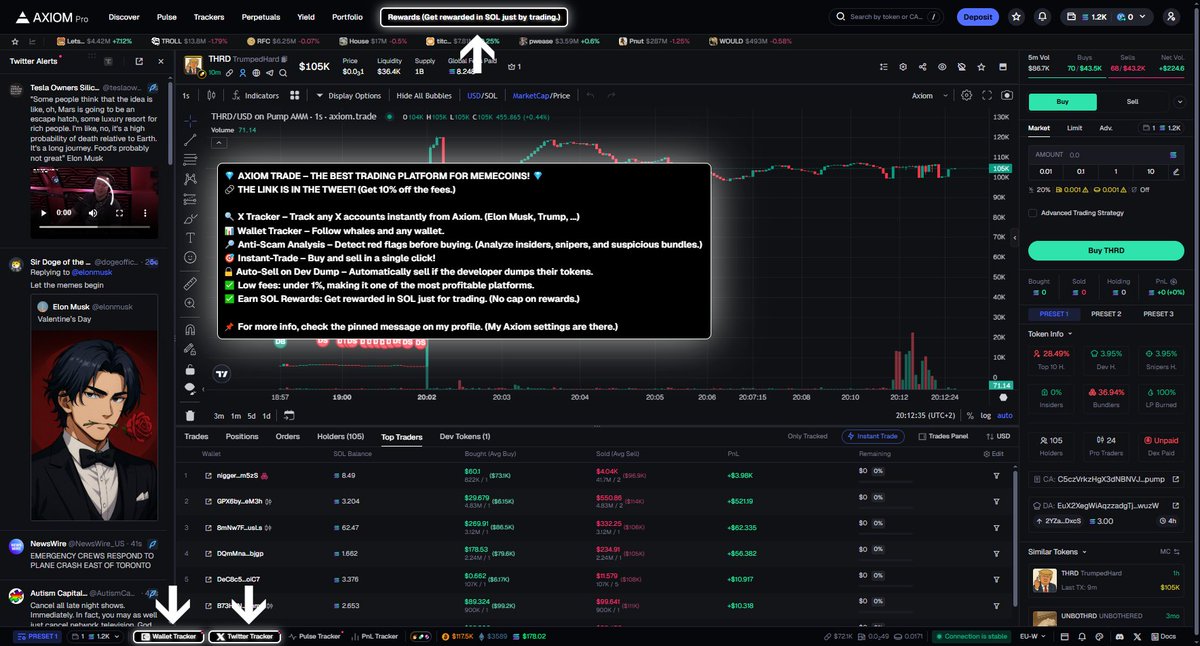Toggle auto scale on chart
1200x646 pixels.
tap(1005, 415)
